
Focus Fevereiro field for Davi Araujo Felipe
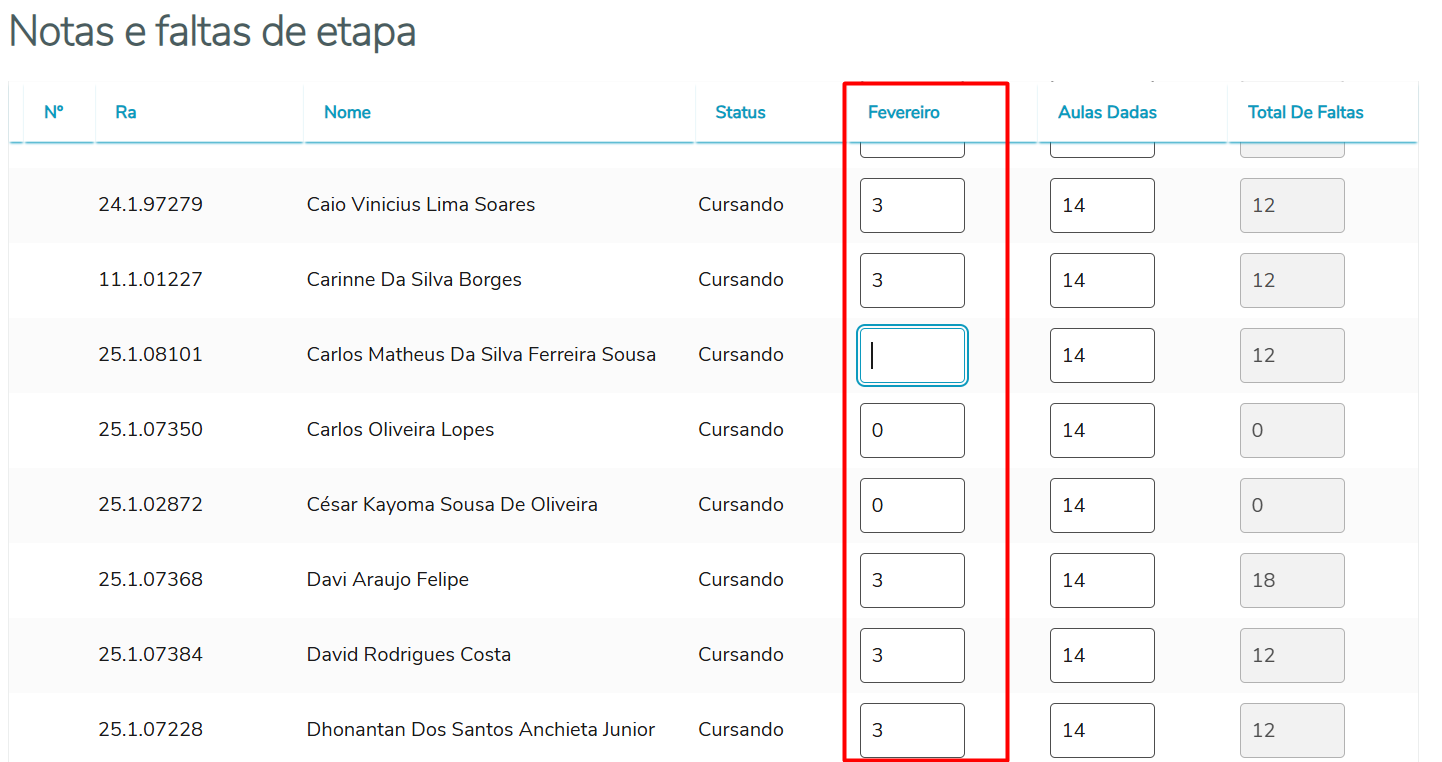point(912,580)
